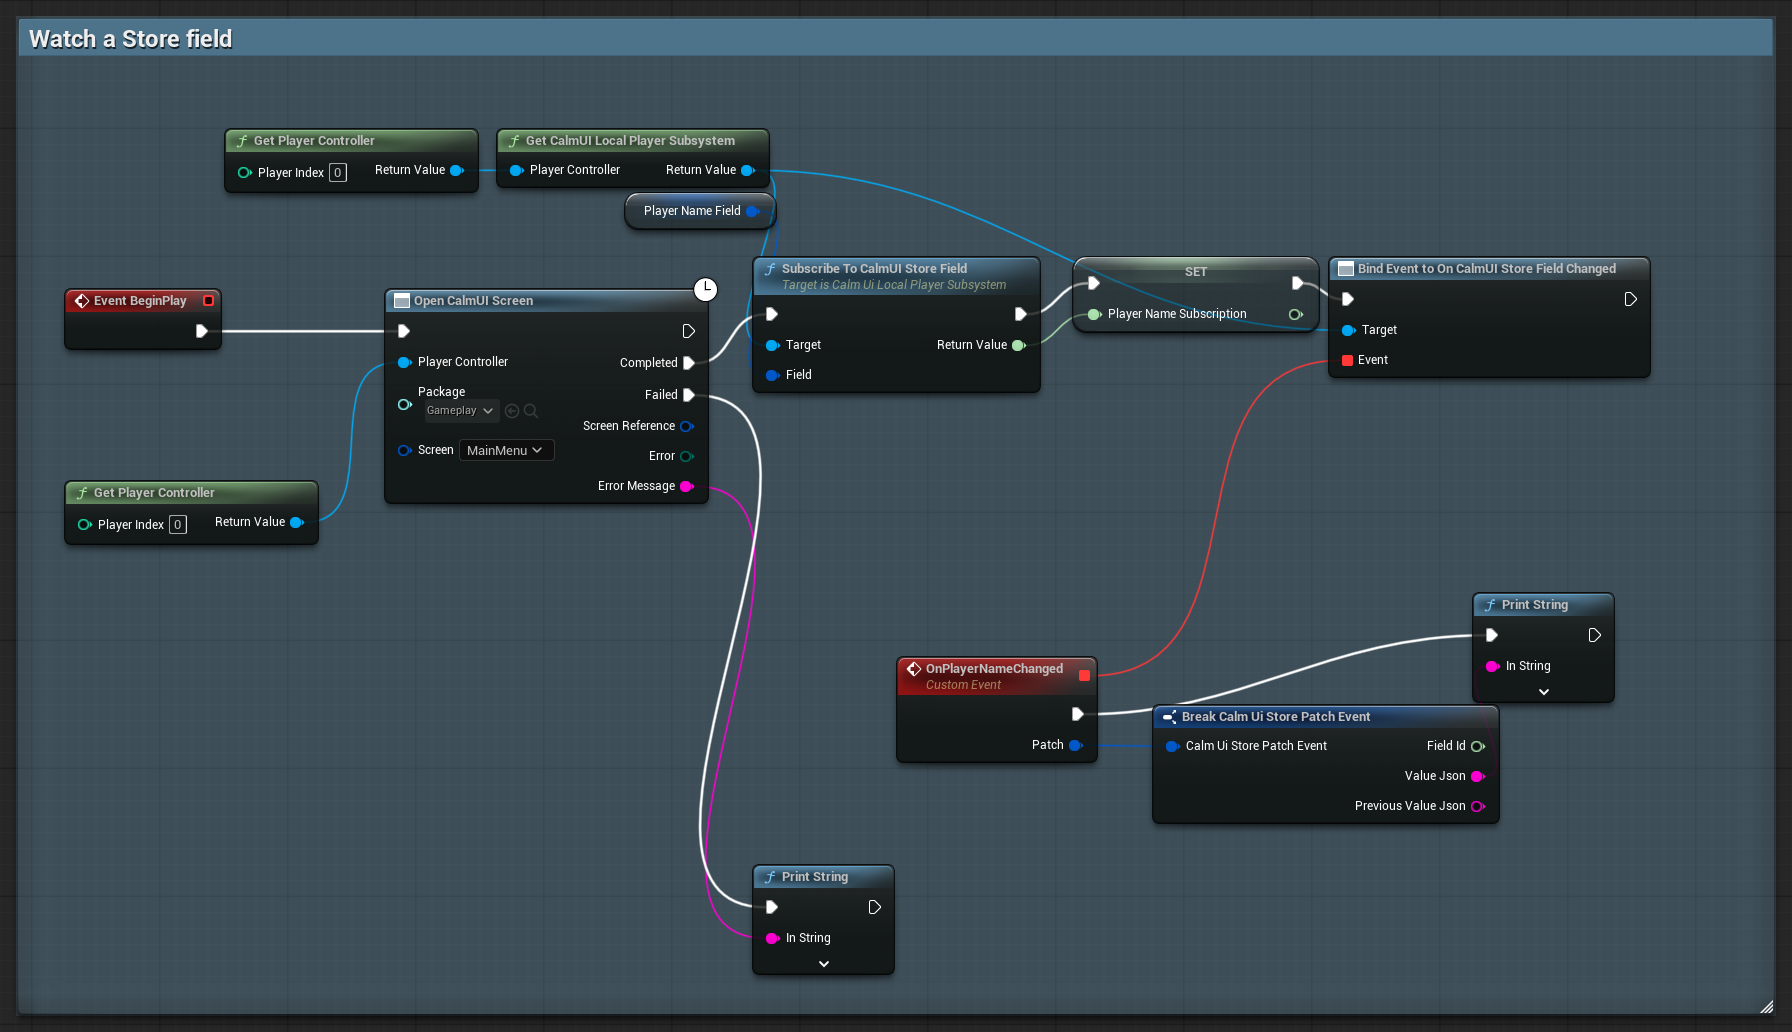1792x1032 pixels.
Task: Click the Screen Reference output pin
Action: click(x=687, y=426)
